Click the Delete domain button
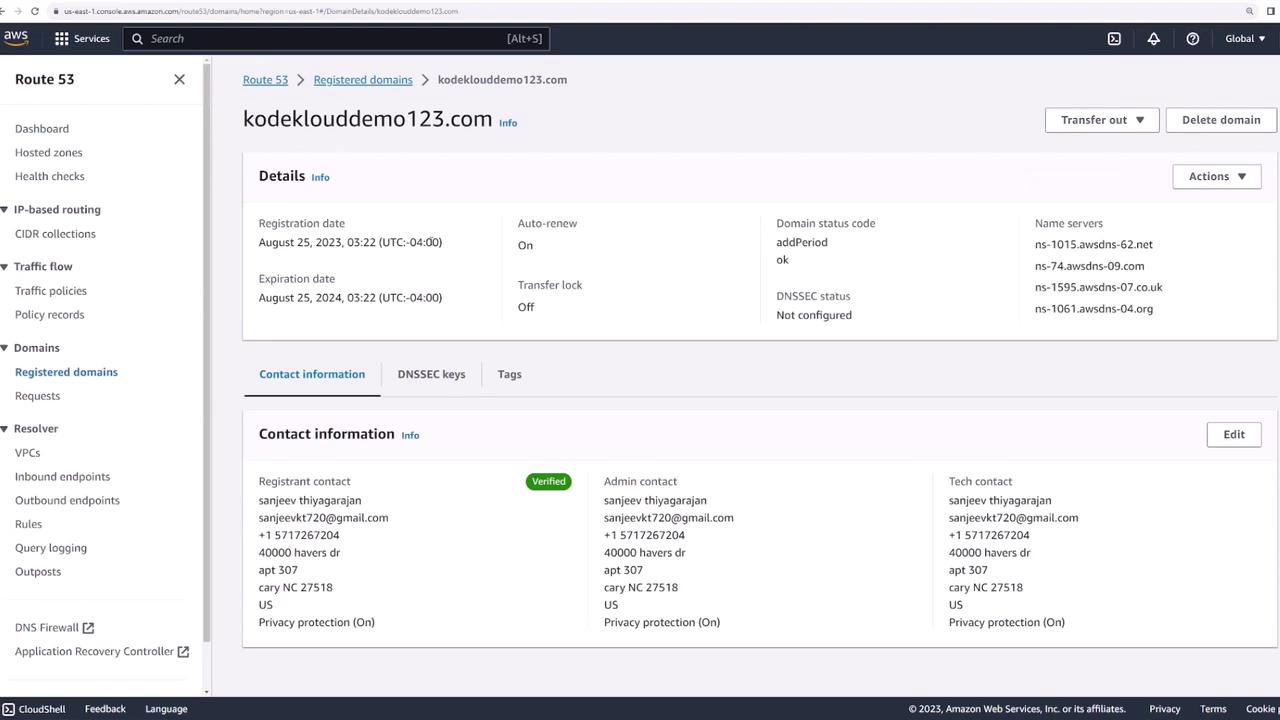 tap(1220, 120)
